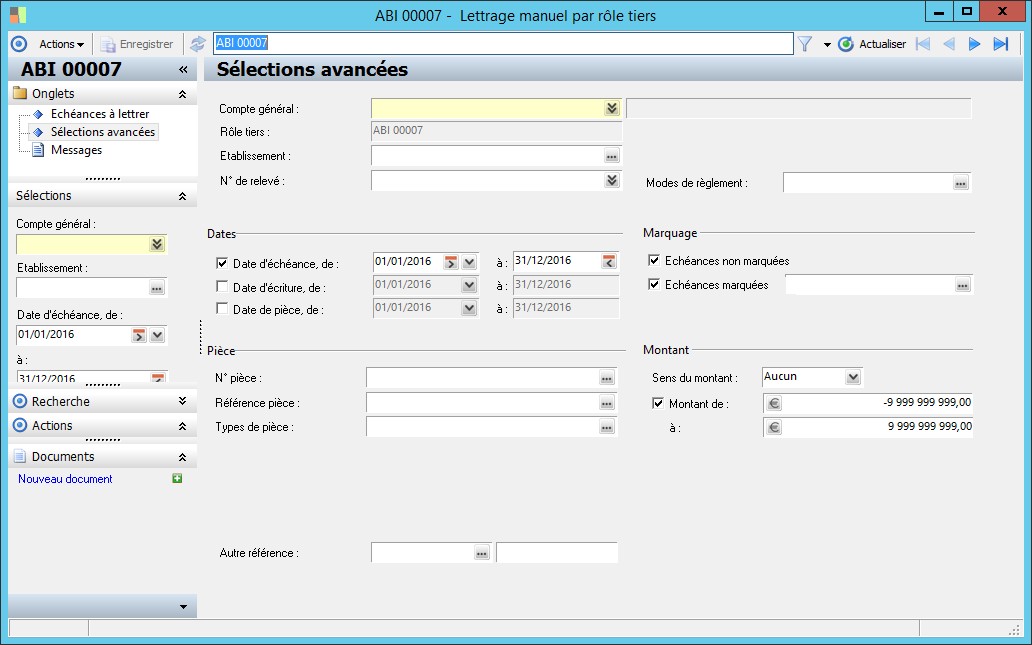Go to first record arrow
This screenshot has height=645, width=1032.
[923, 44]
